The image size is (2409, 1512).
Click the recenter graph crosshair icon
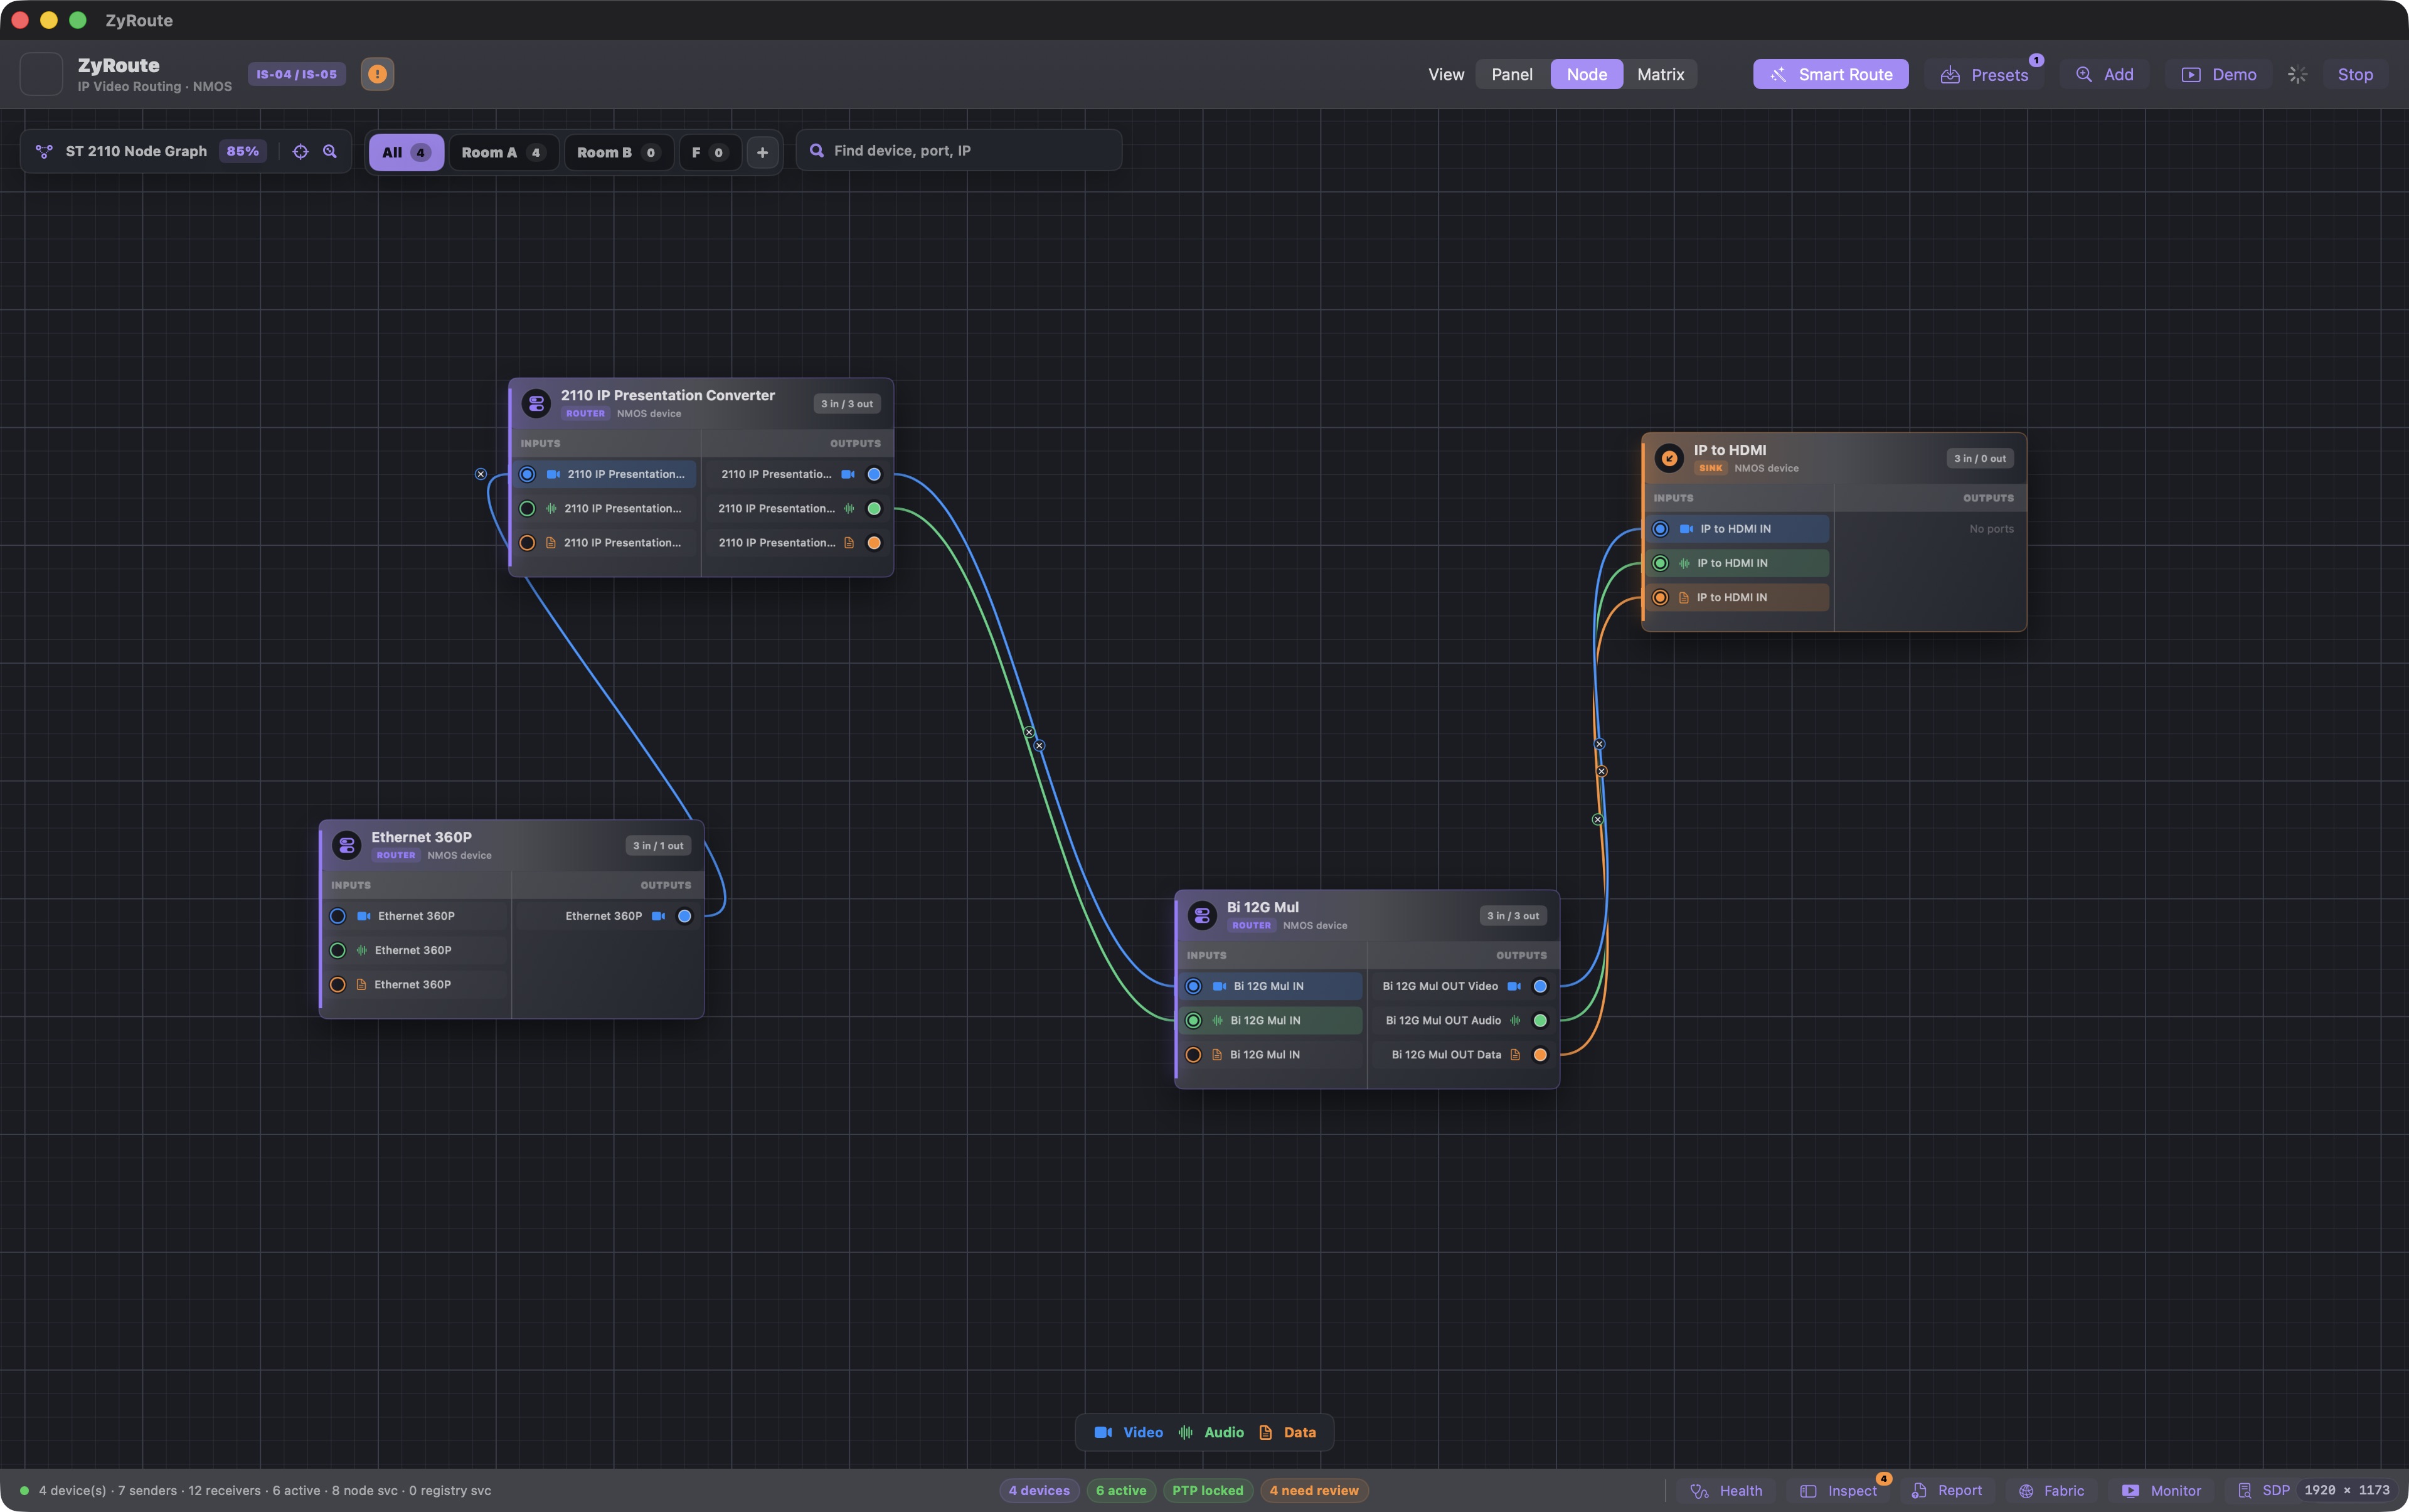[300, 151]
